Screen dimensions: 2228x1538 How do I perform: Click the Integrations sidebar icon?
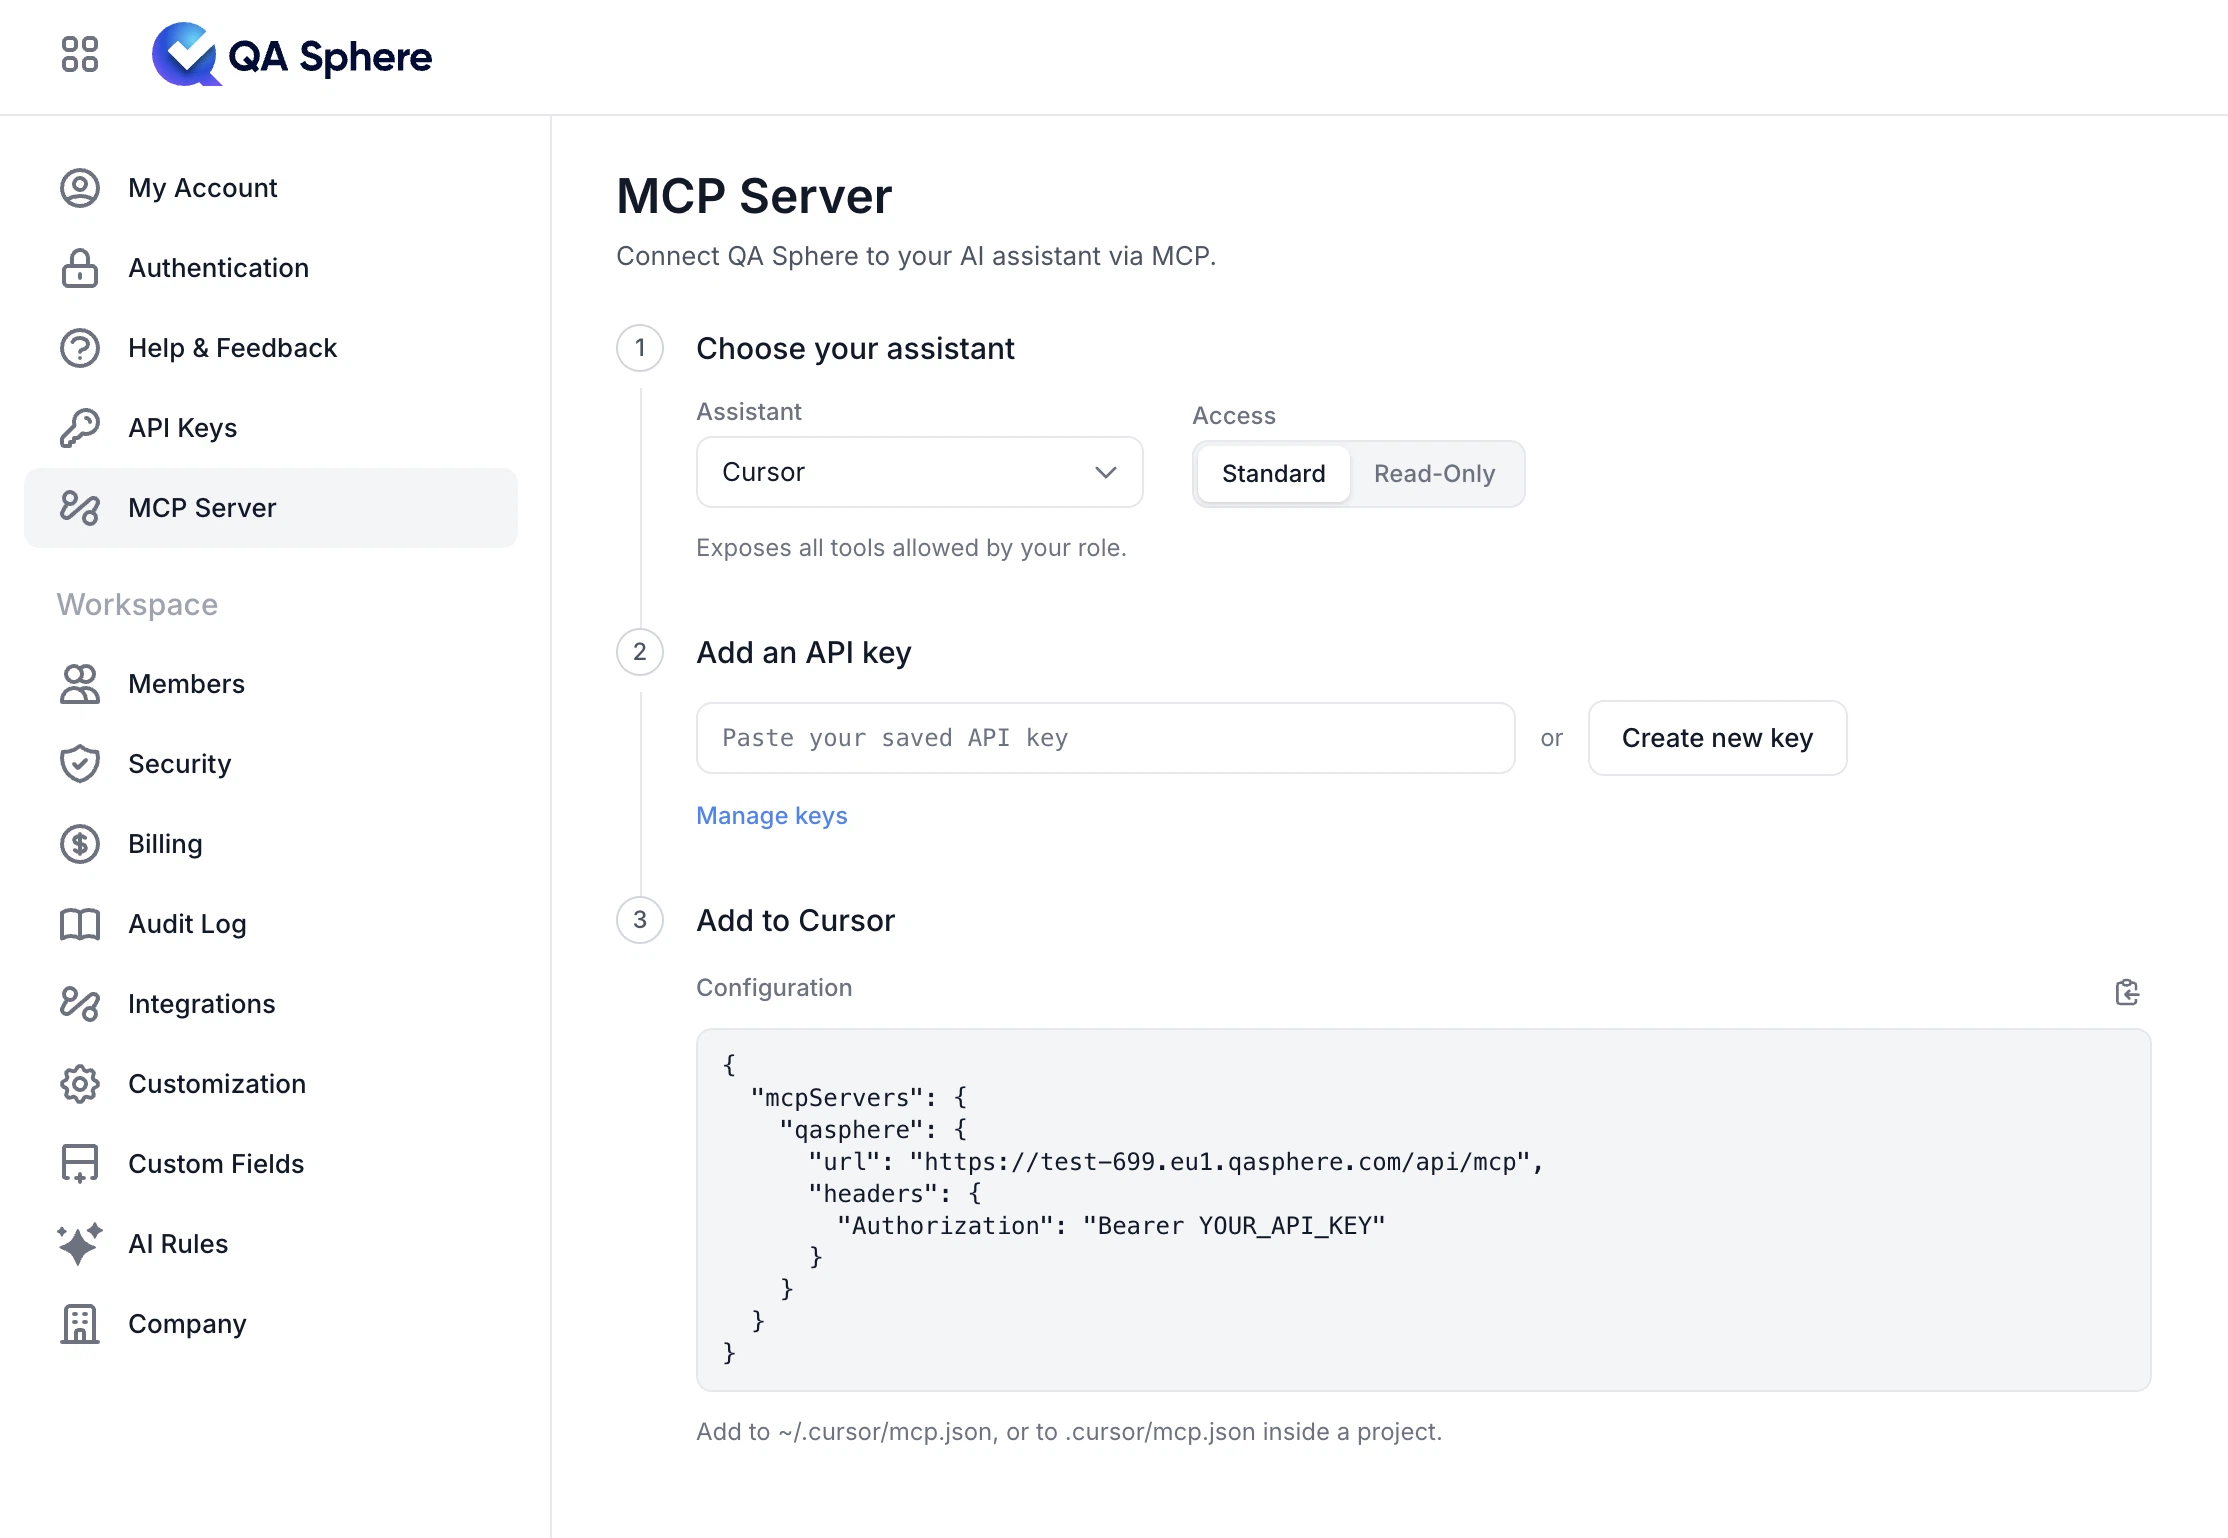tap(80, 1004)
